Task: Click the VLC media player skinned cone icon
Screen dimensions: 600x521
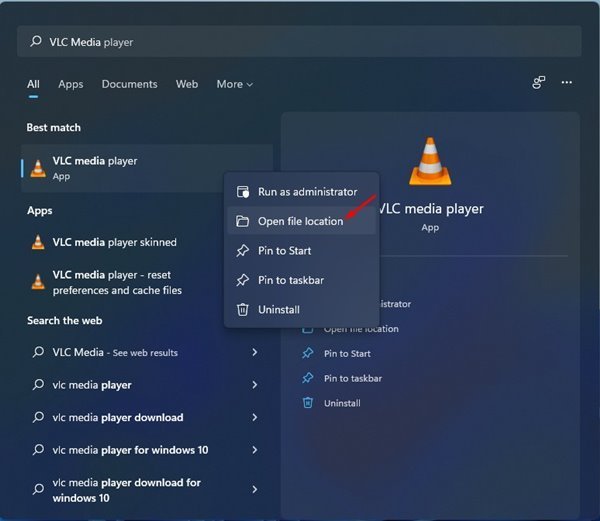Action: (x=38, y=243)
